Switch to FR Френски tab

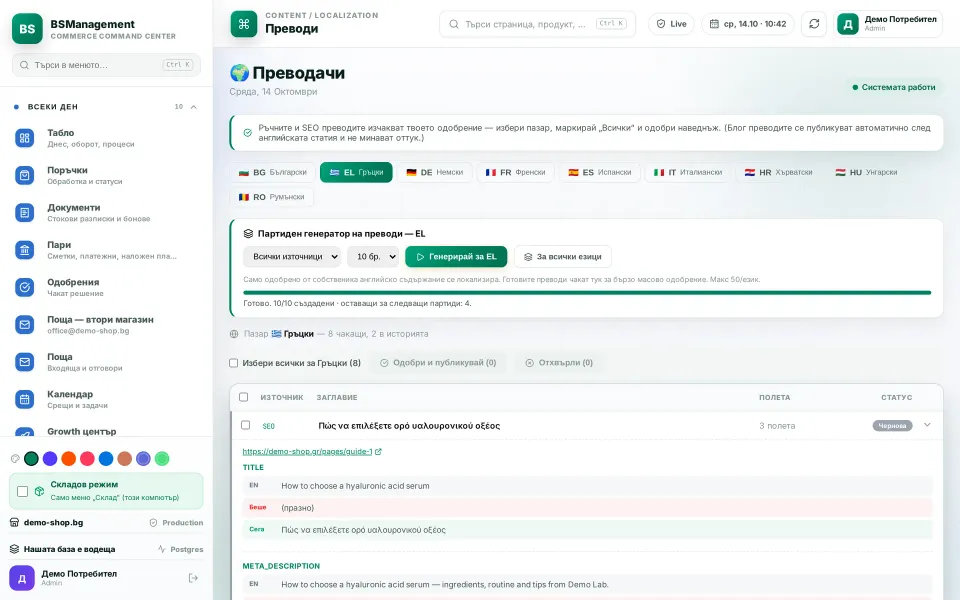point(516,173)
